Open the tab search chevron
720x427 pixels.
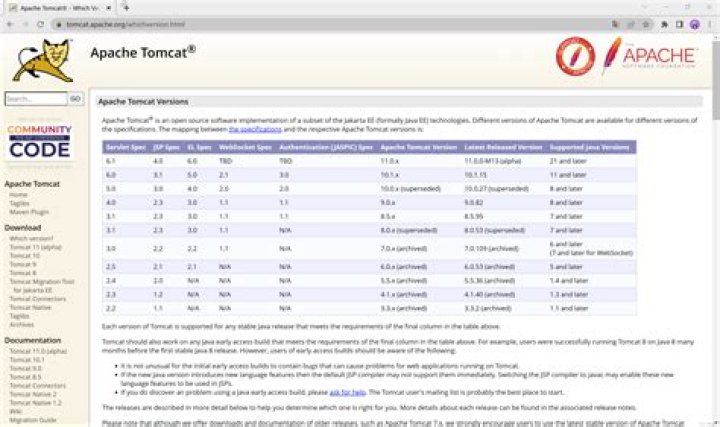(644, 7)
